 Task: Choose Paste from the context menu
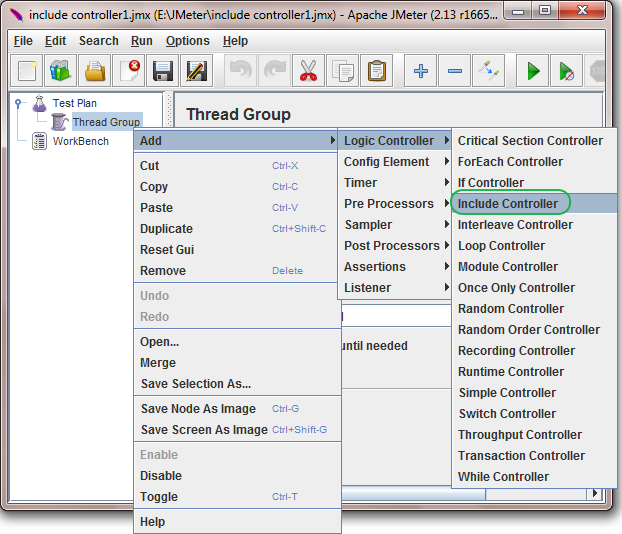coord(237,207)
